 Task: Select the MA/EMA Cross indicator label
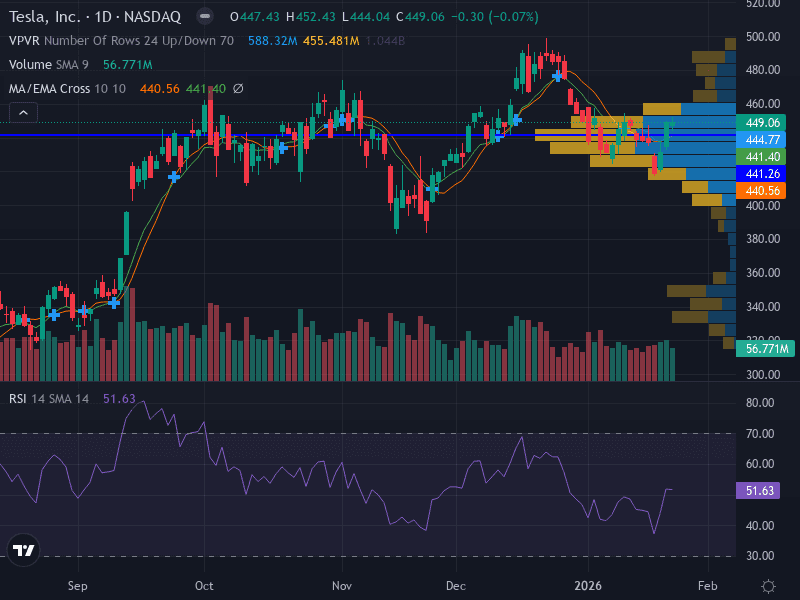tap(67, 89)
